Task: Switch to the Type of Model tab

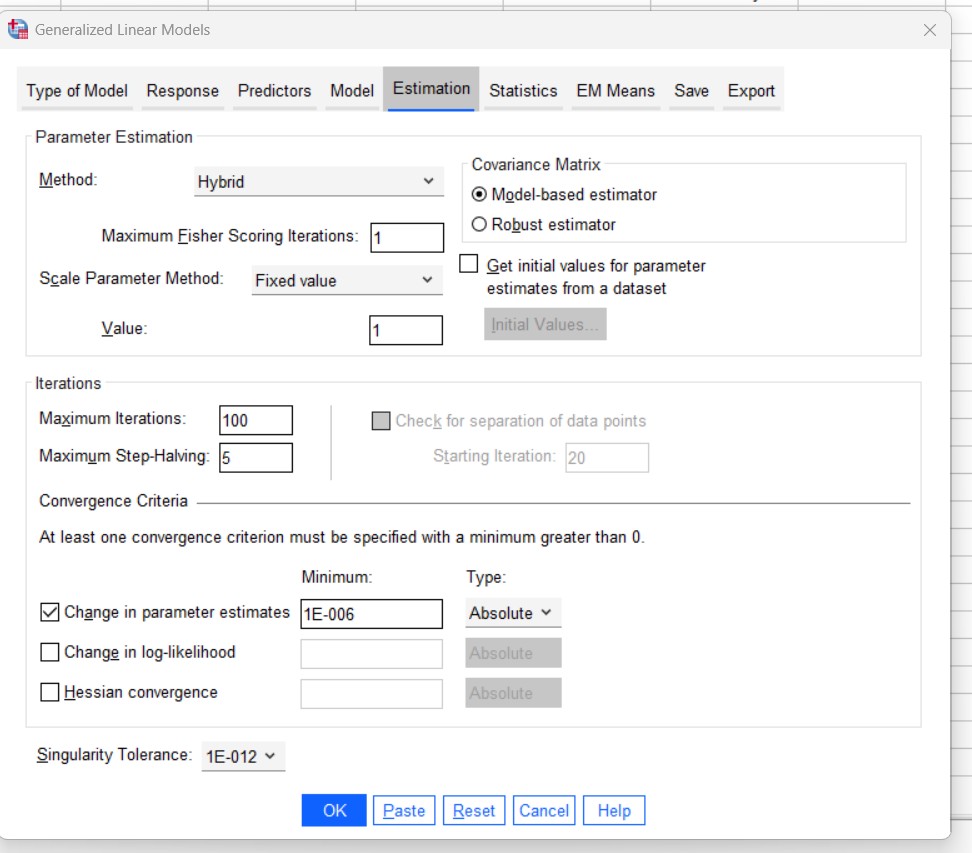Action: coord(77,90)
